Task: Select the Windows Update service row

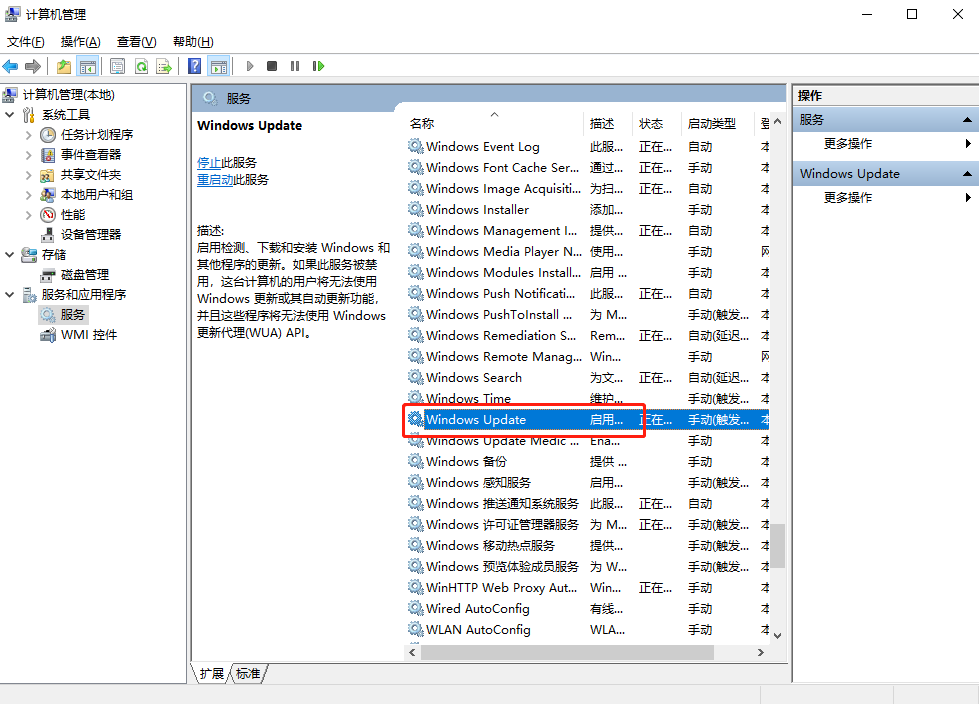Action: pos(588,419)
